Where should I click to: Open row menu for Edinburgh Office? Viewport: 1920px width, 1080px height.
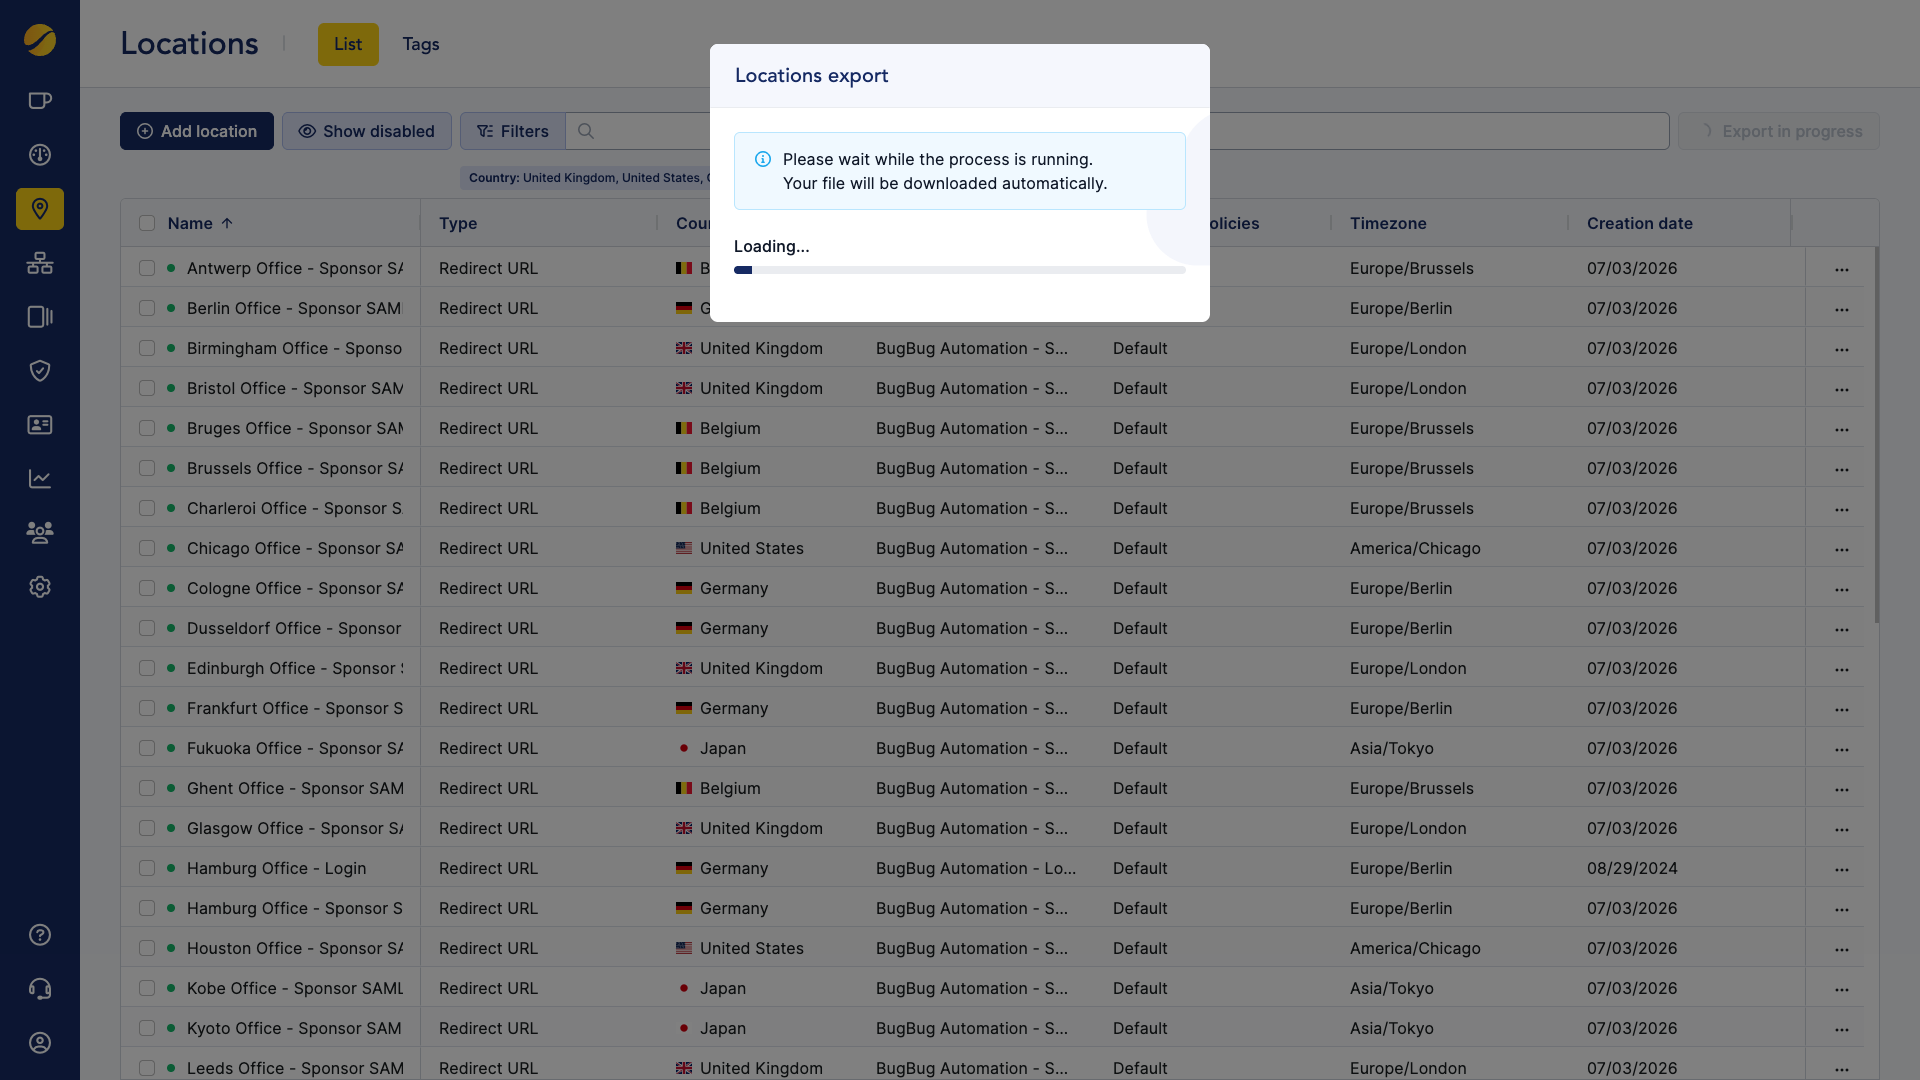(x=1842, y=669)
